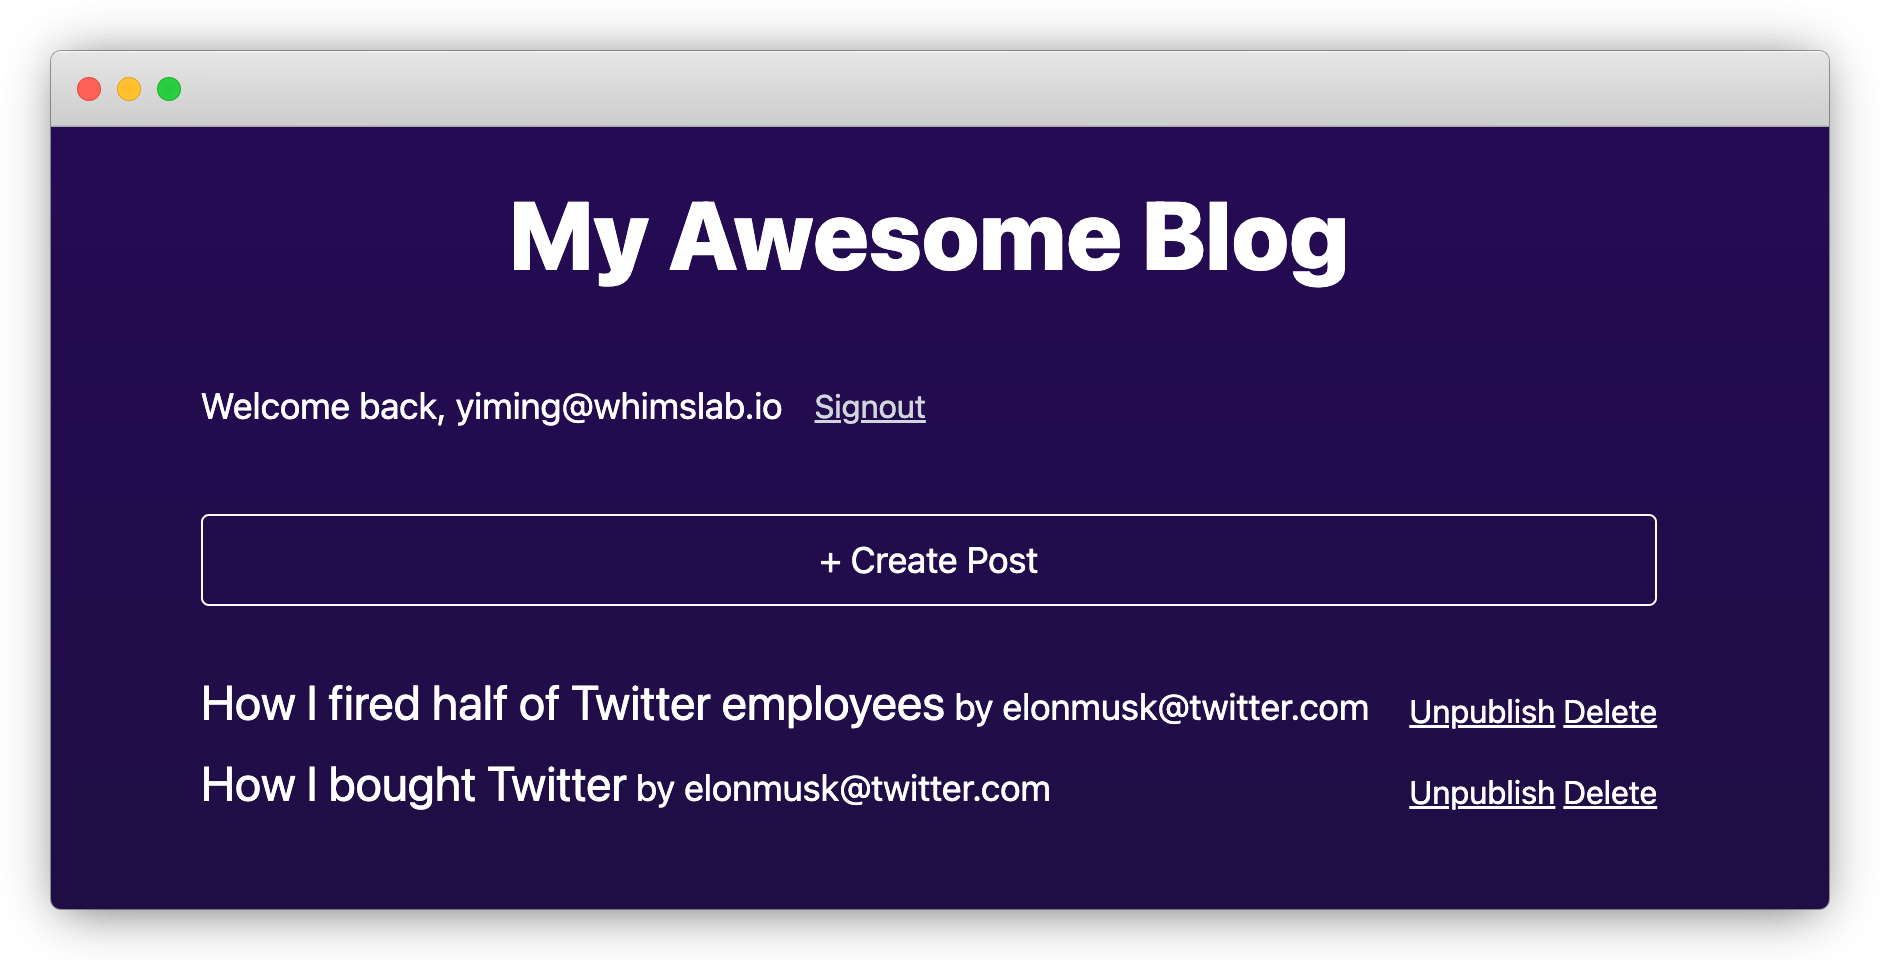Delete the How I bought Twitter post
The image size is (1880, 960).
[x=1609, y=793]
